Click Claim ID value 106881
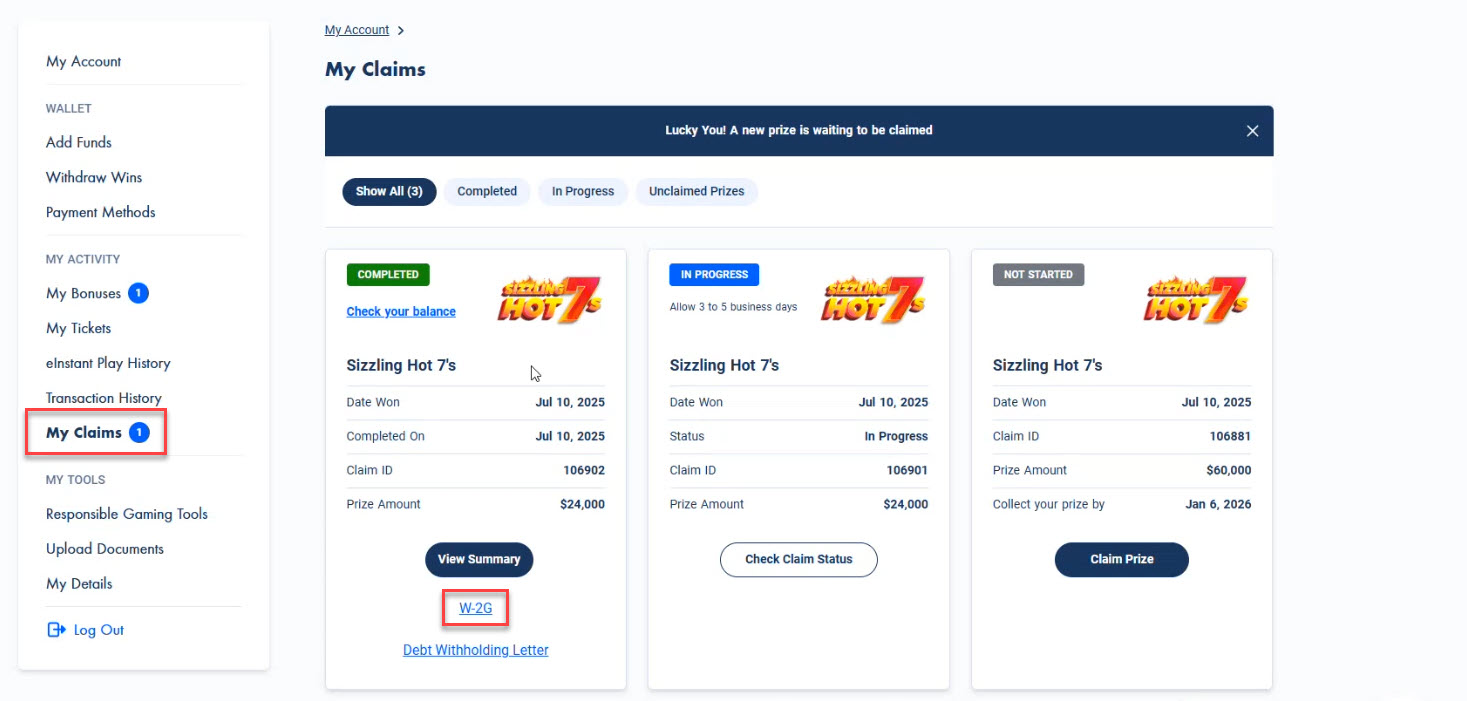 click(1230, 436)
